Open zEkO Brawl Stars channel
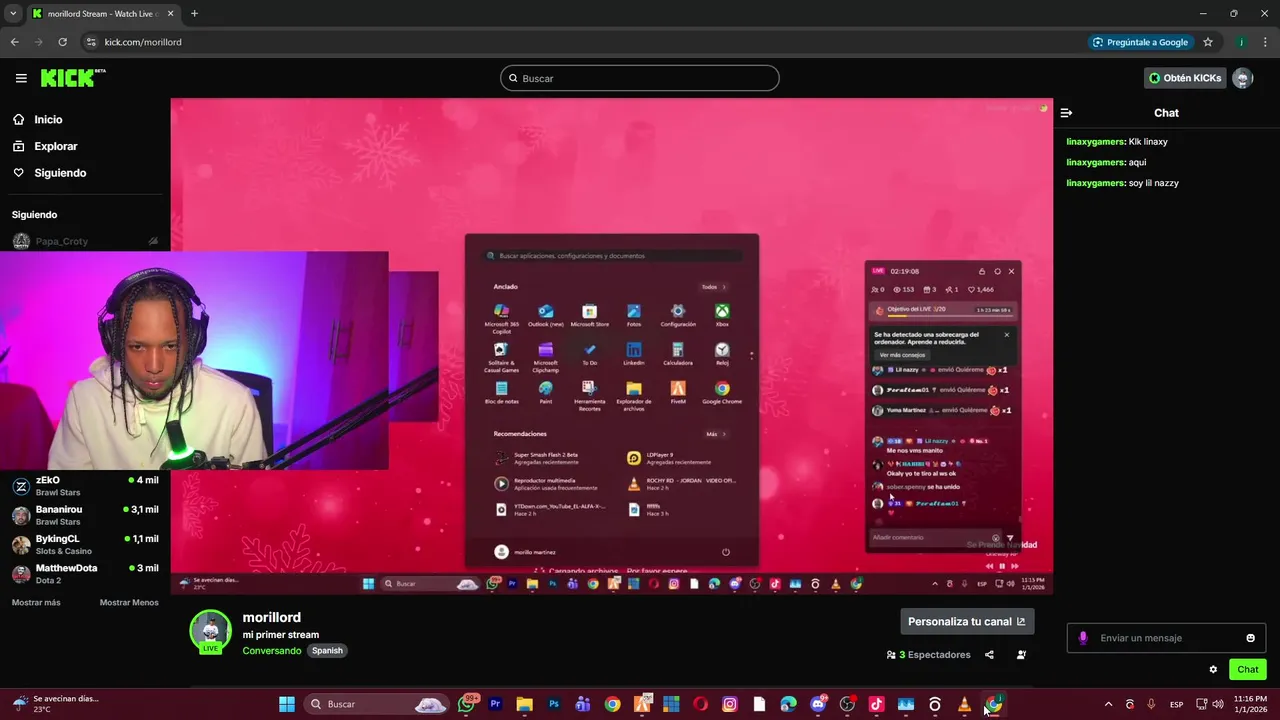 point(85,486)
